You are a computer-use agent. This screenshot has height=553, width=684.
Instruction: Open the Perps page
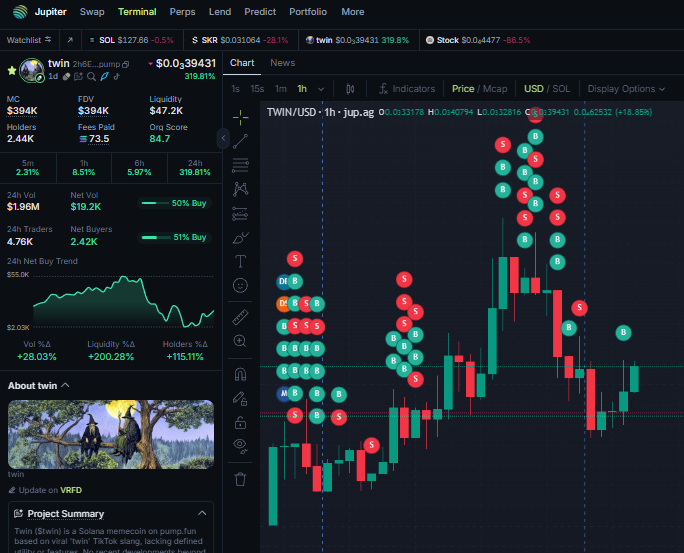tap(182, 12)
